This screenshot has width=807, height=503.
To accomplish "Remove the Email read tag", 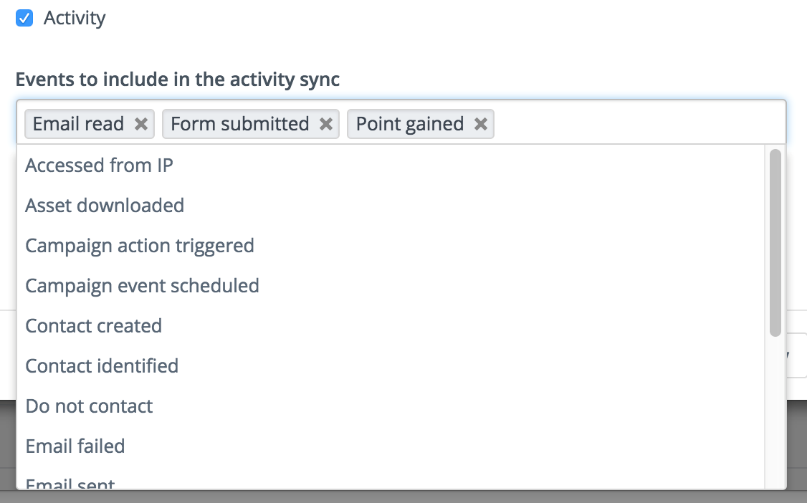I will 141,124.
